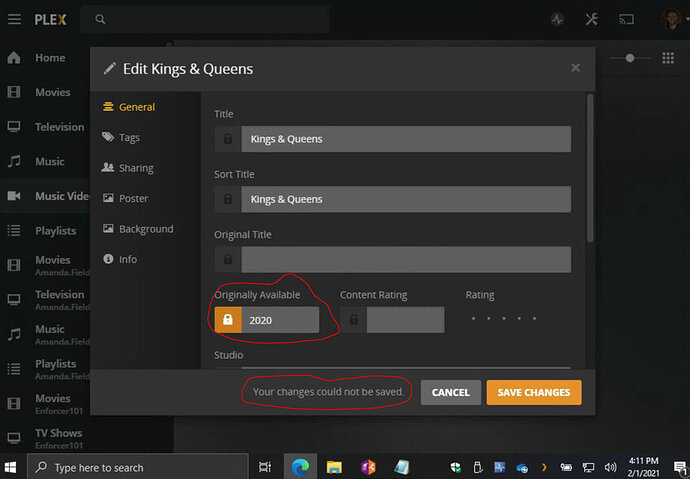Click the Sort Title input field

click(406, 199)
